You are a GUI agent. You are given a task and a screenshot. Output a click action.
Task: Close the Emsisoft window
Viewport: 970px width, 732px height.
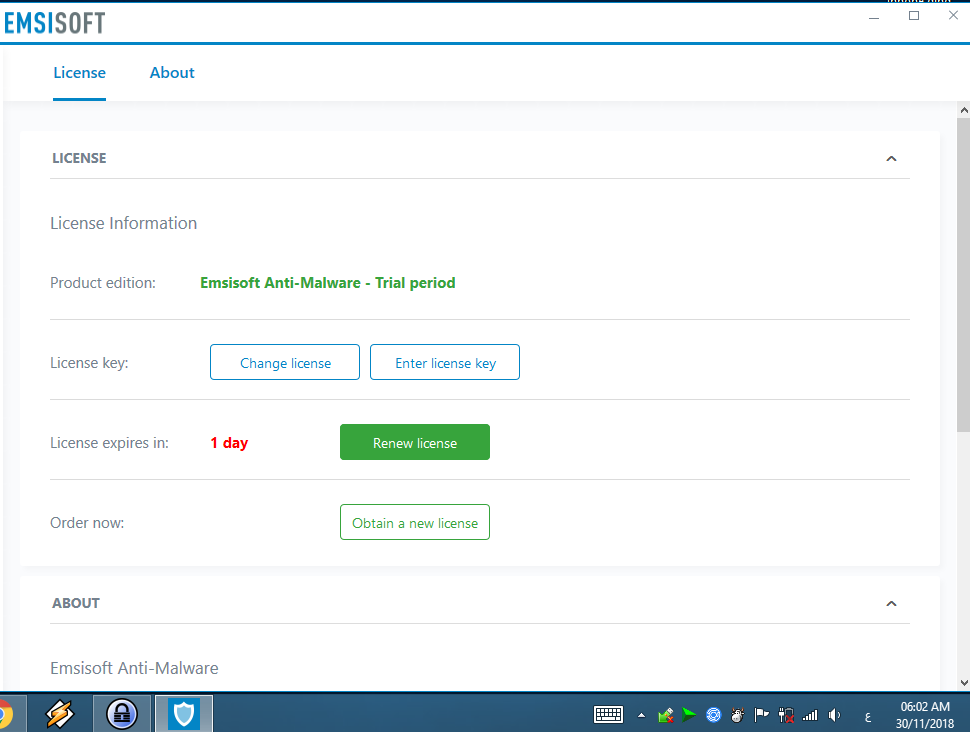point(953,15)
